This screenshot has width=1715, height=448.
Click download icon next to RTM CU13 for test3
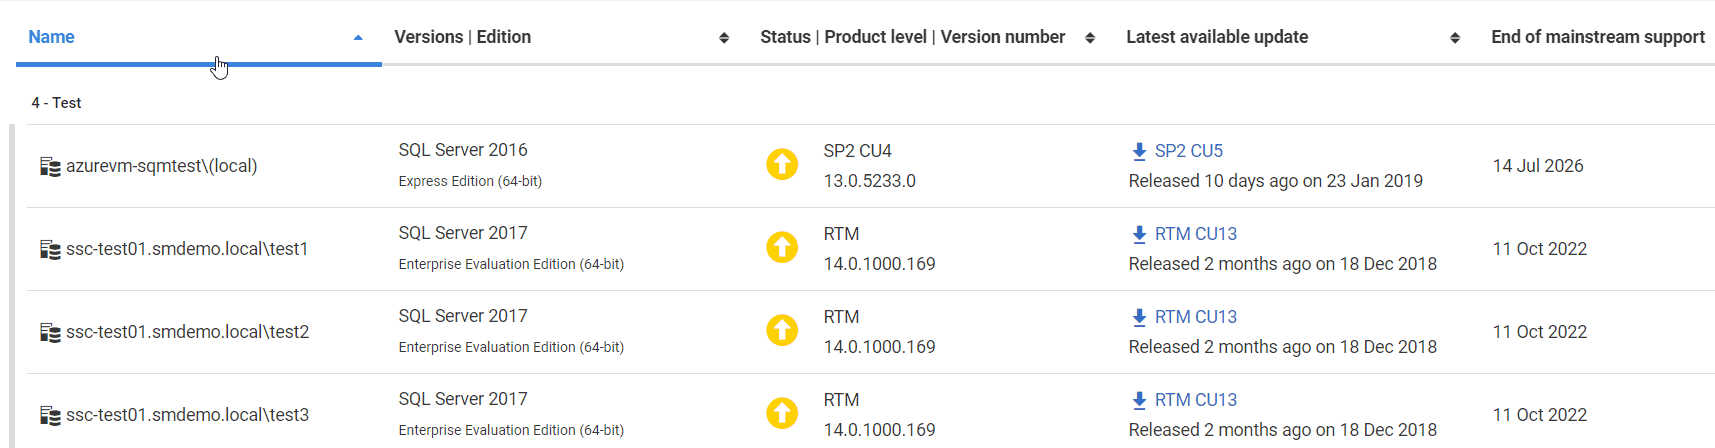[1139, 400]
